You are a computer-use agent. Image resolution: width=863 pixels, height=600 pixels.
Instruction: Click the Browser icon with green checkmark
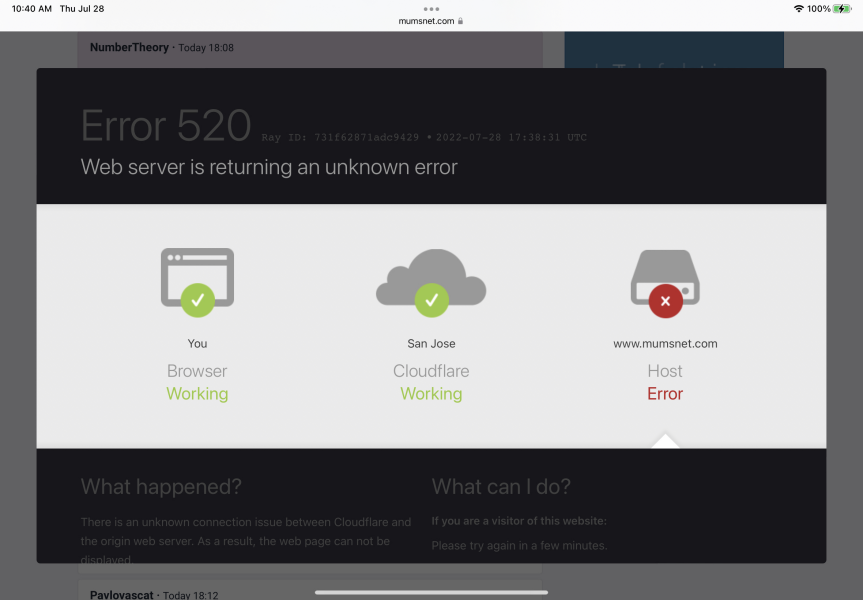197,279
